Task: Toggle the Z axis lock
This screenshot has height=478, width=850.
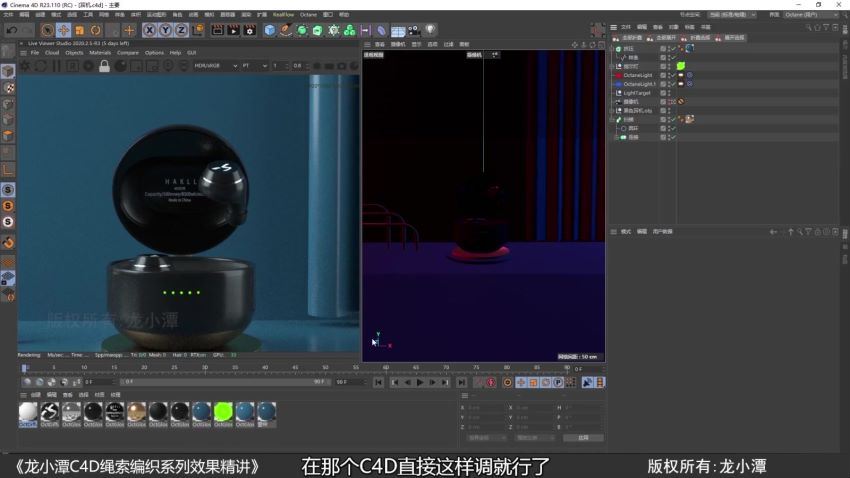Action: [x=181, y=30]
